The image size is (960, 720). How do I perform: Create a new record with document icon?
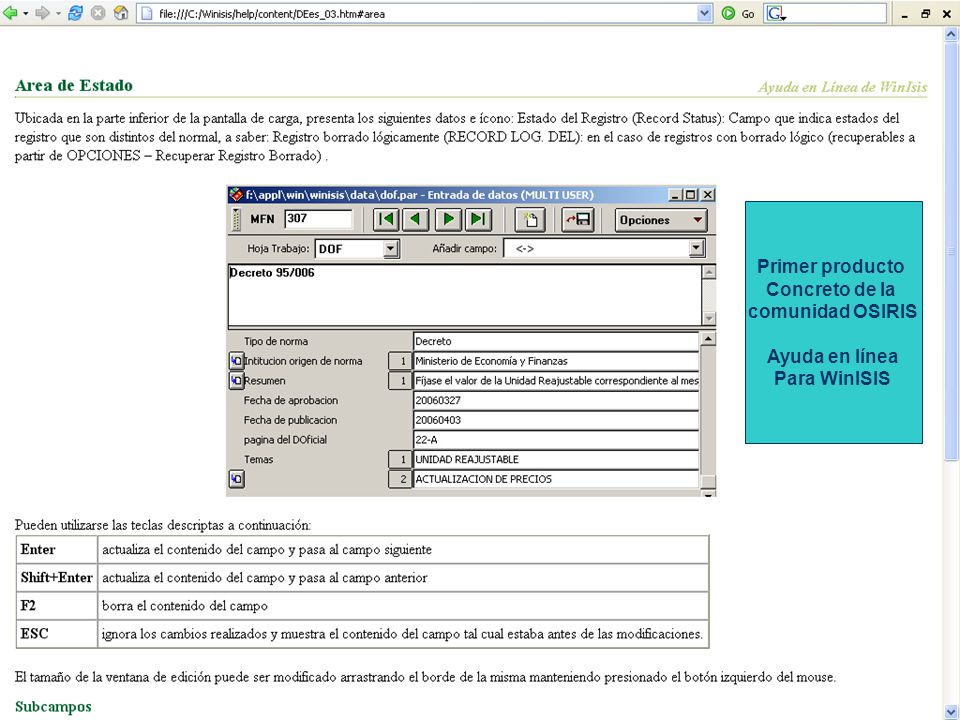click(x=530, y=219)
